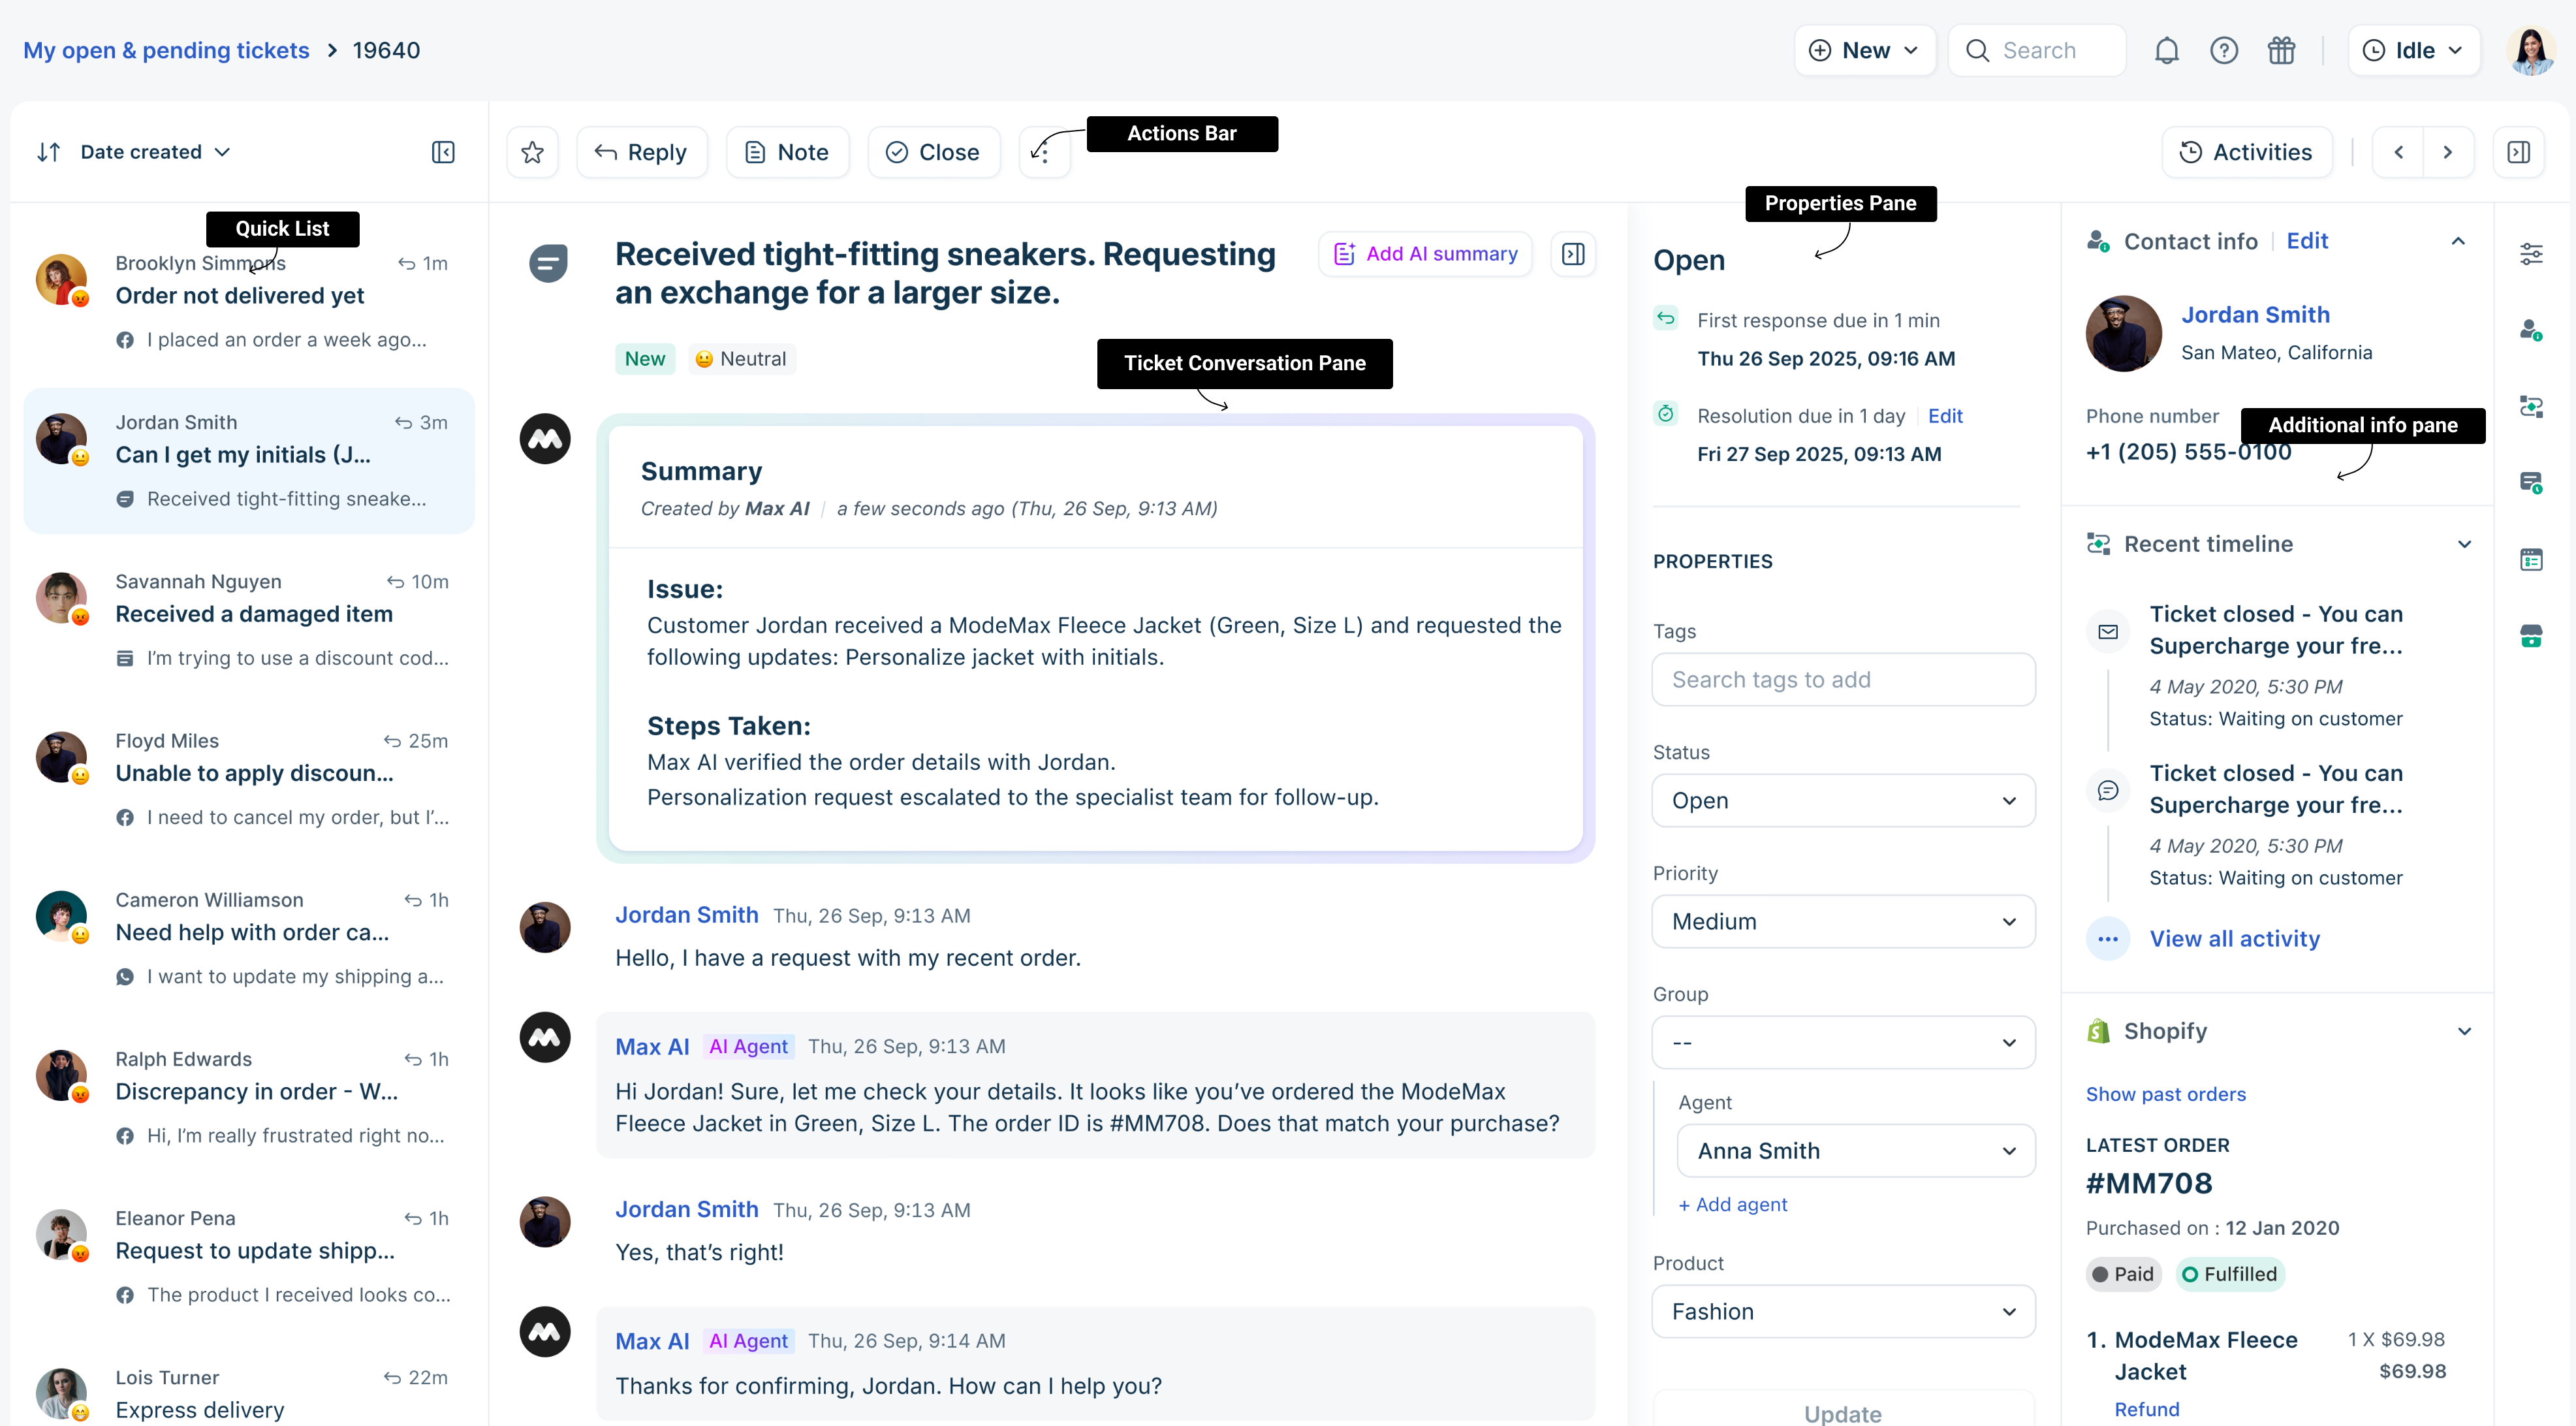This screenshot has height=1426, width=2576.
Task: Click View all activity link
Action: [x=2234, y=938]
